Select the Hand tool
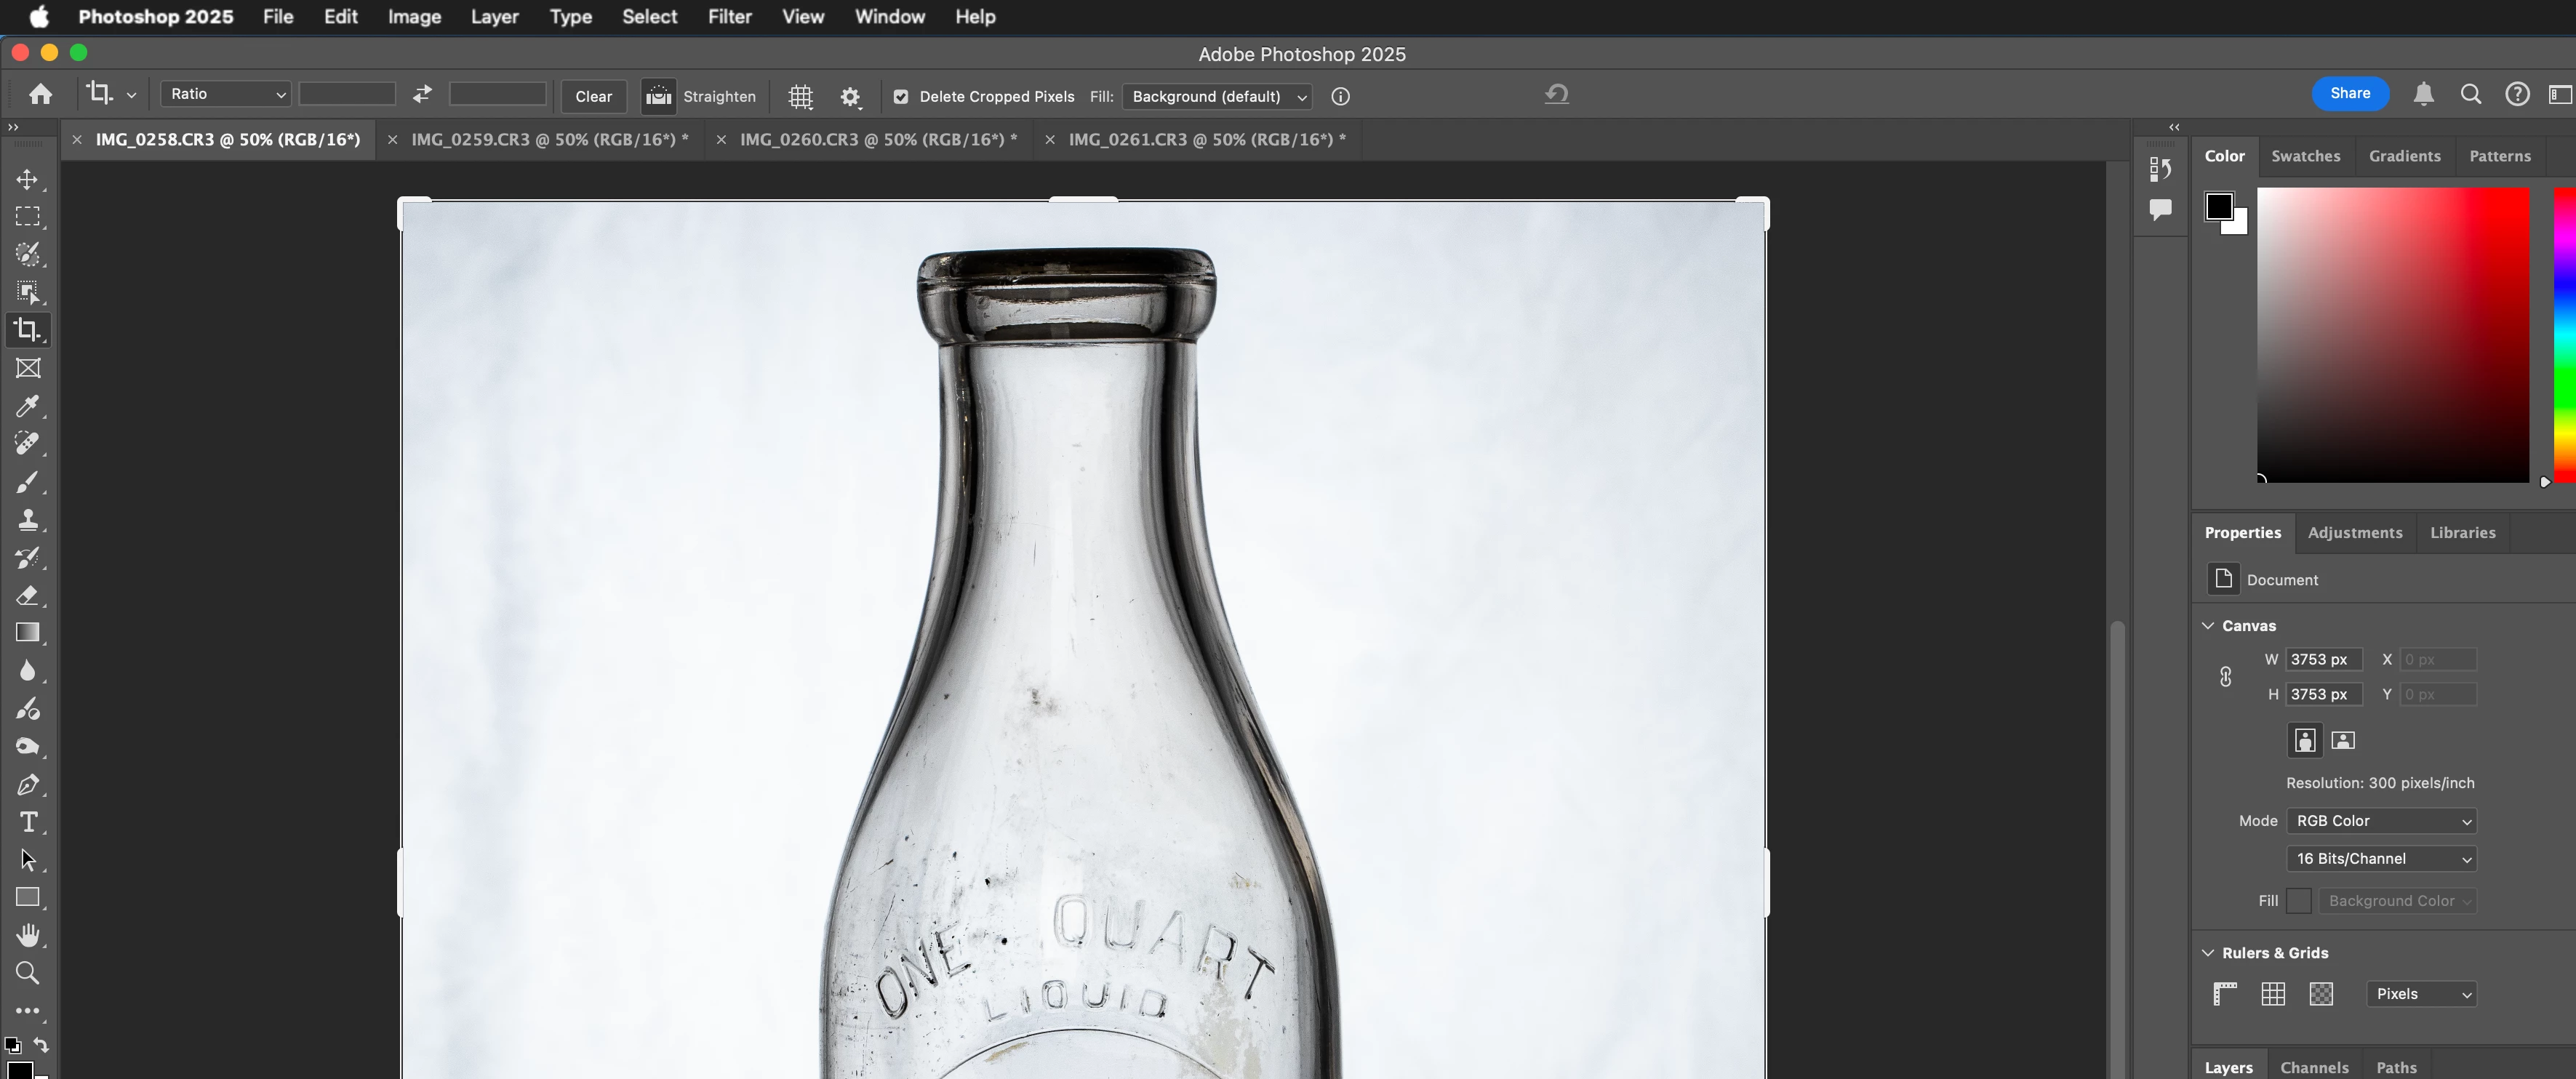Viewport: 2576px width, 1079px height. click(x=27, y=935)
